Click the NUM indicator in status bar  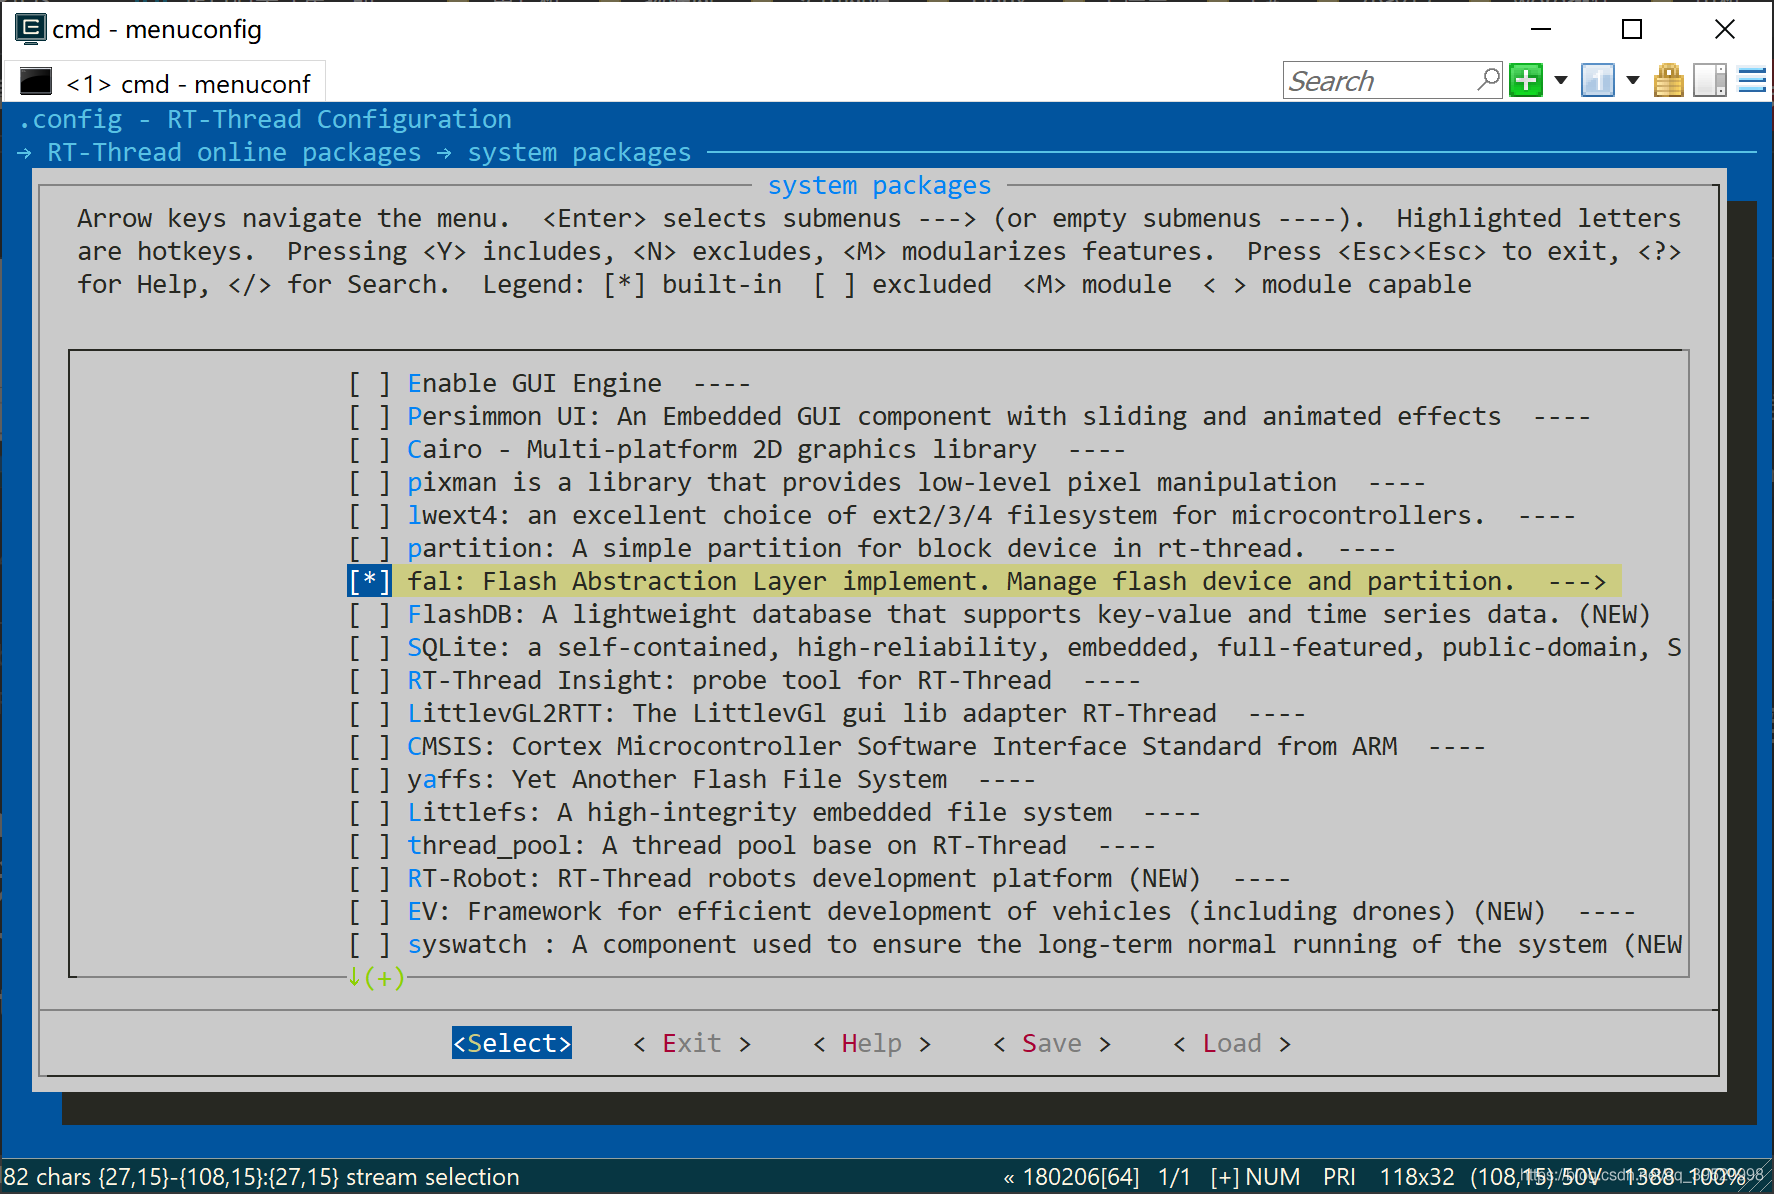[x=1273, y=1177]
